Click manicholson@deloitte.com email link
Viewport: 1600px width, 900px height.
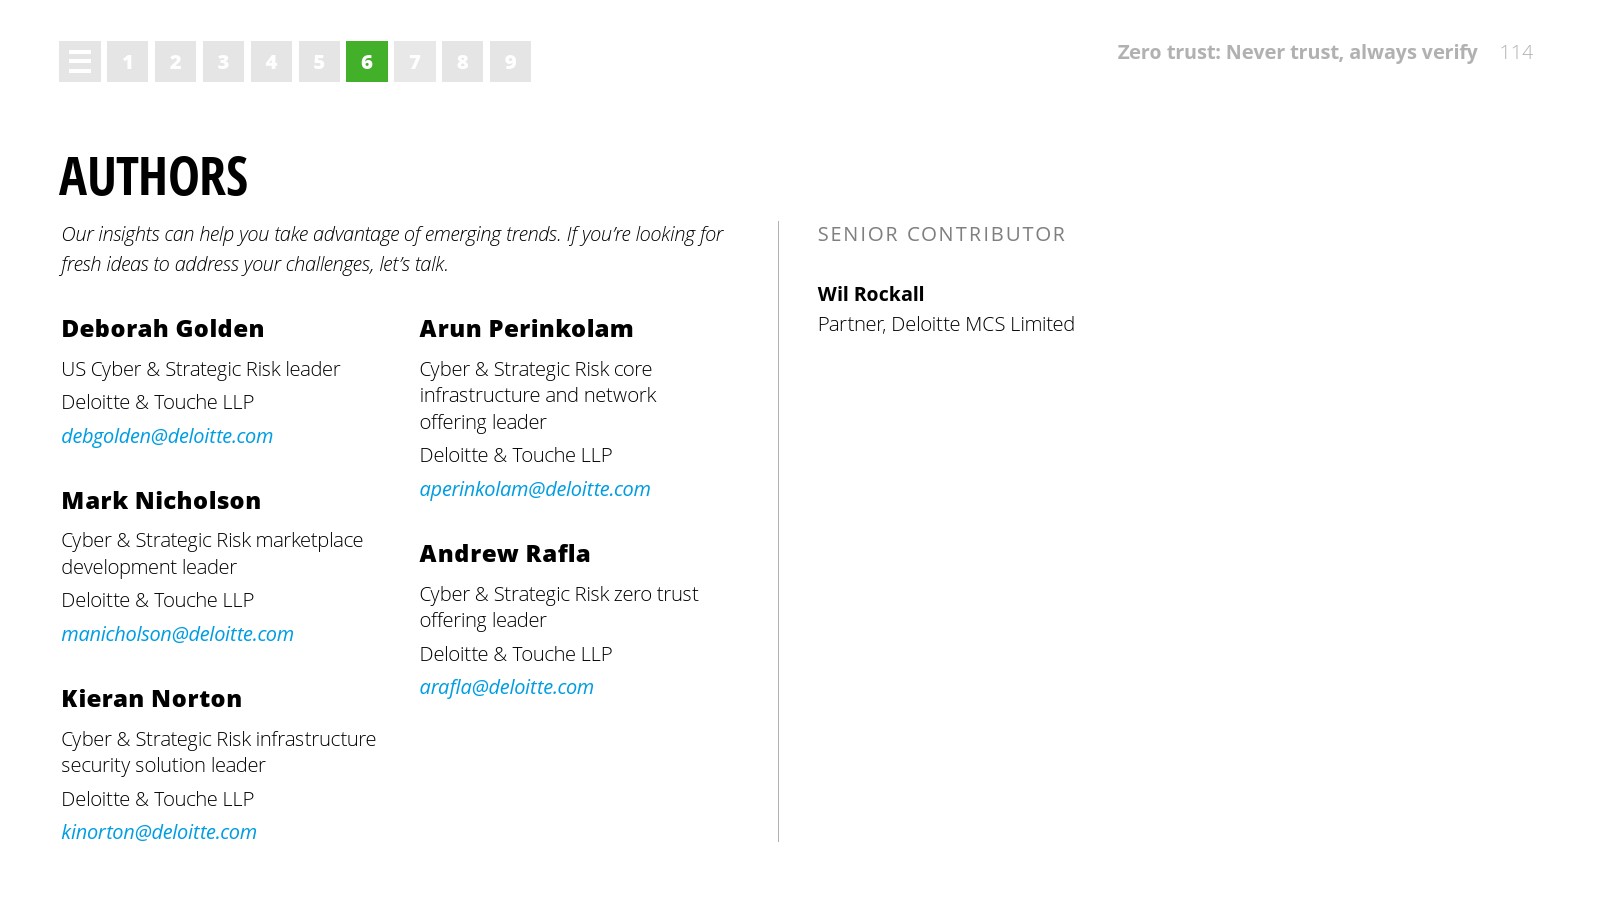tap(177, 634)
